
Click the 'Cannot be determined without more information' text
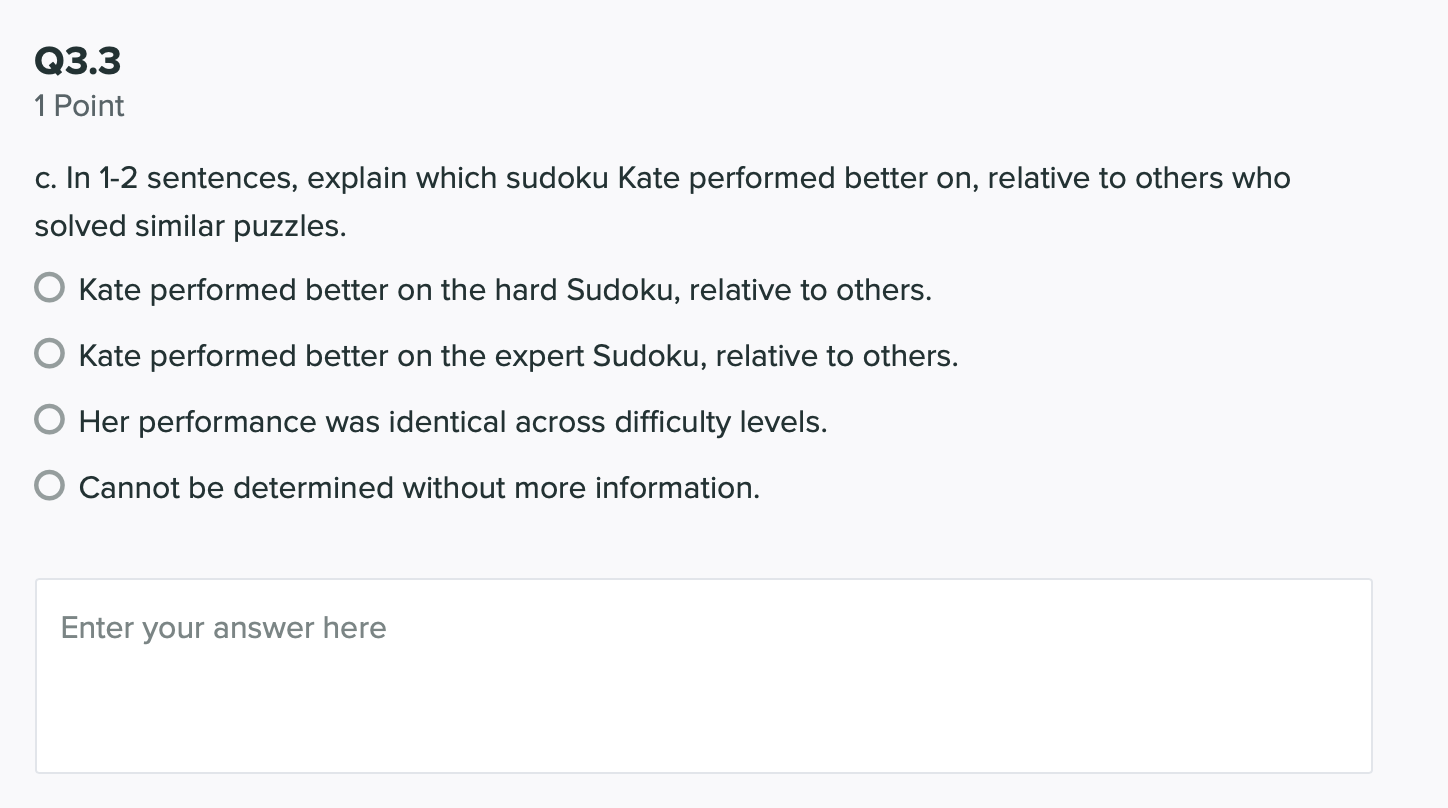(419, 488)
